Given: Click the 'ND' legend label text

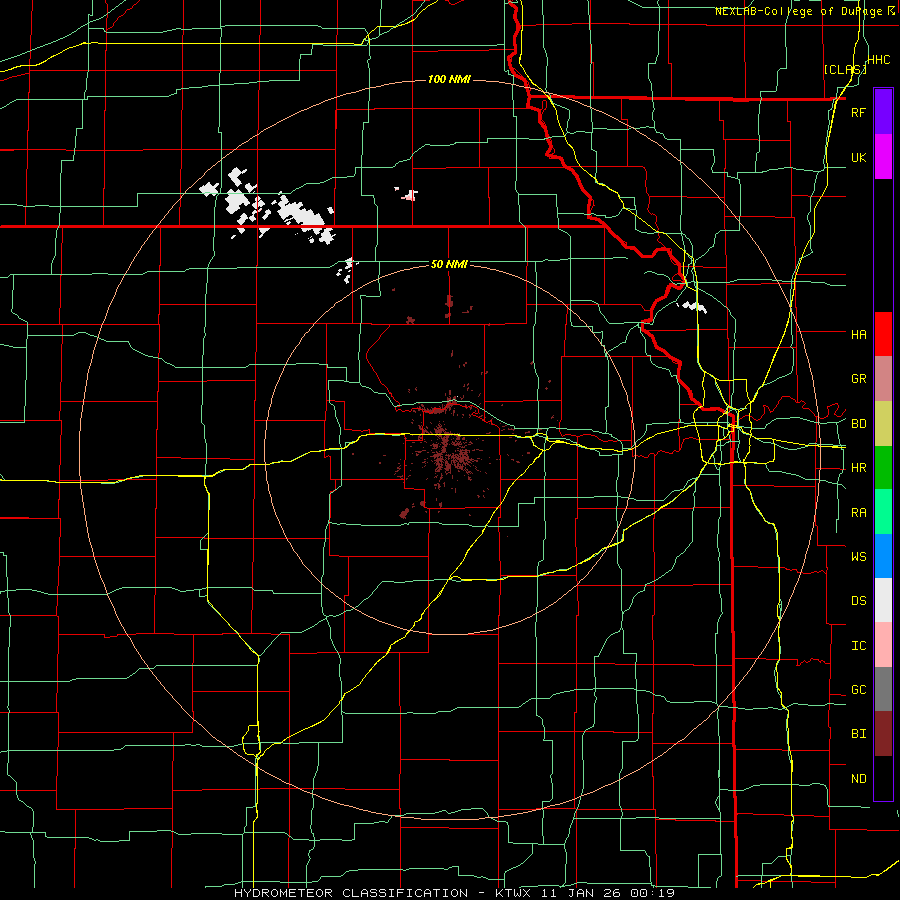Looking at the screenshot, I should [858, 779].
